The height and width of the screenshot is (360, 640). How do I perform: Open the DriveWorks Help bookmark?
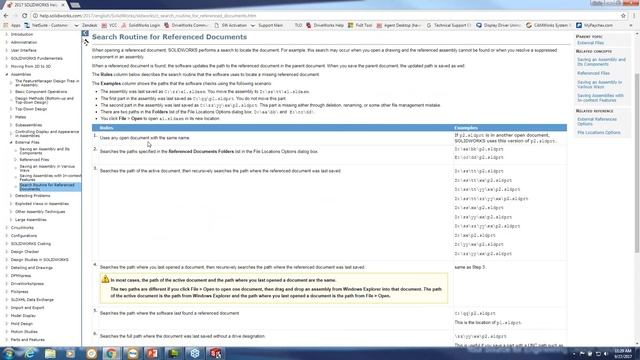325,25
